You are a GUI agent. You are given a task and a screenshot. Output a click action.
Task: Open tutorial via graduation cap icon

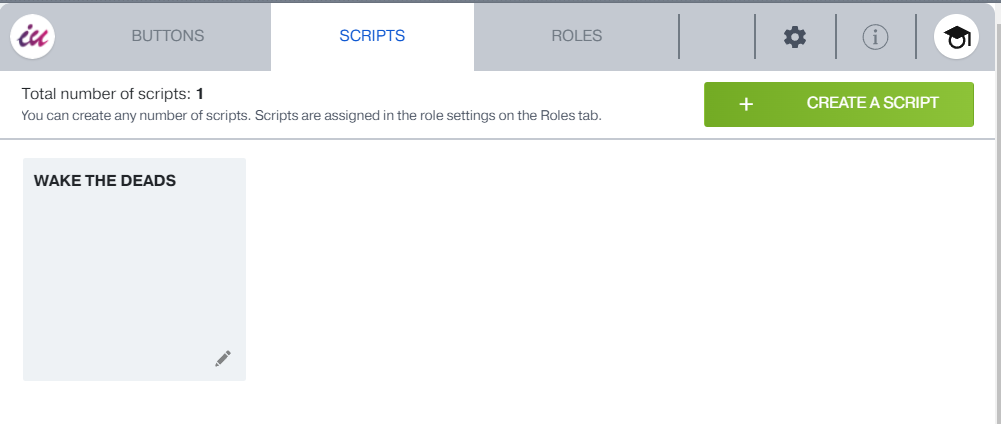(956, 37)
